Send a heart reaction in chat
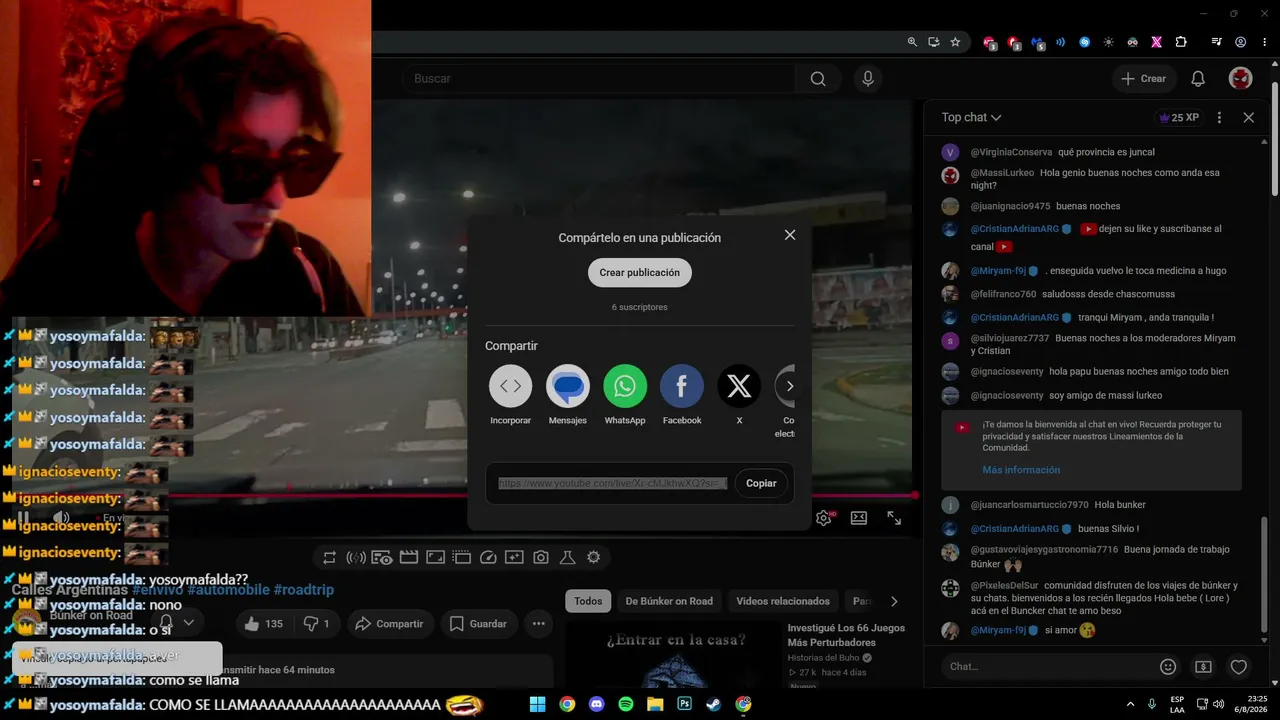 point(1239,666)
